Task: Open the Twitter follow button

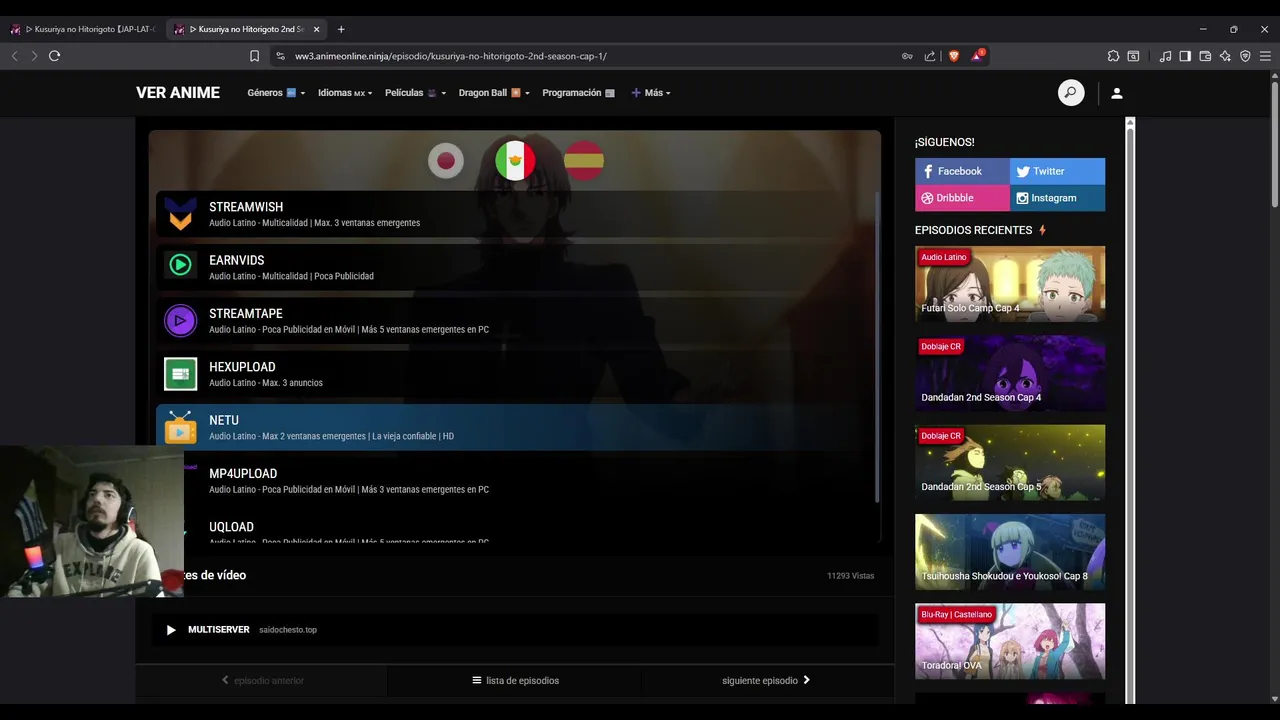Action: pos(1057,171)
